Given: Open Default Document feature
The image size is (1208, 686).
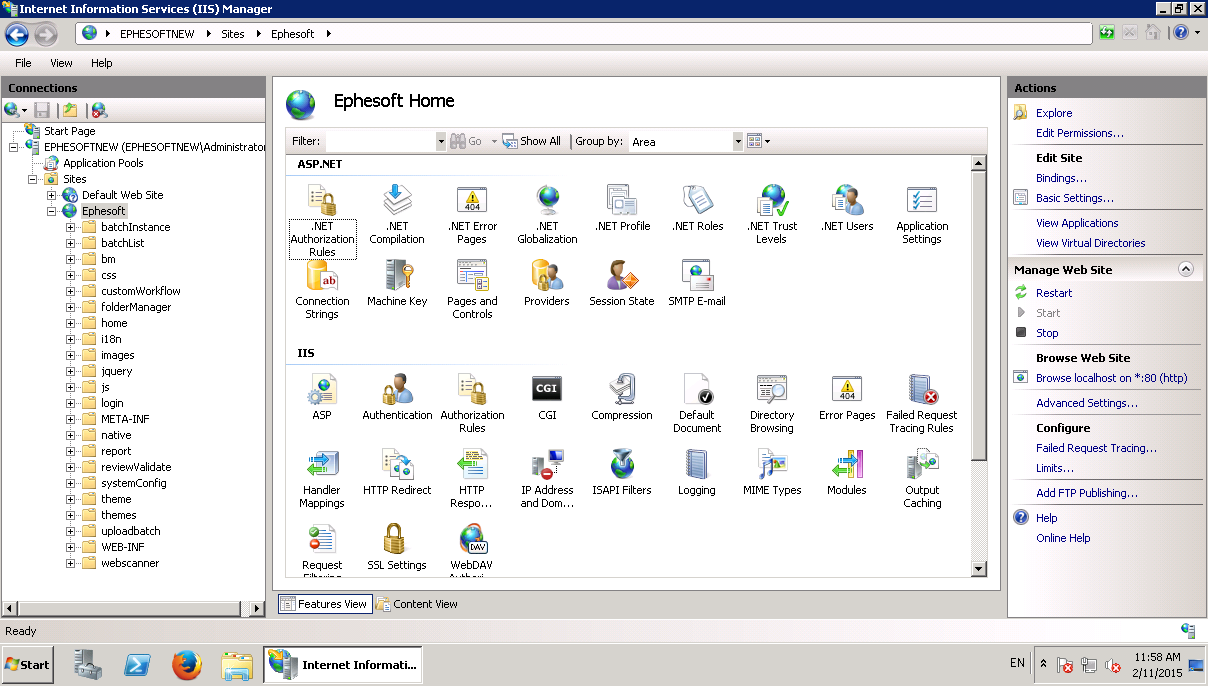Looking at the screenshot, I should click(x=697, y=403).
